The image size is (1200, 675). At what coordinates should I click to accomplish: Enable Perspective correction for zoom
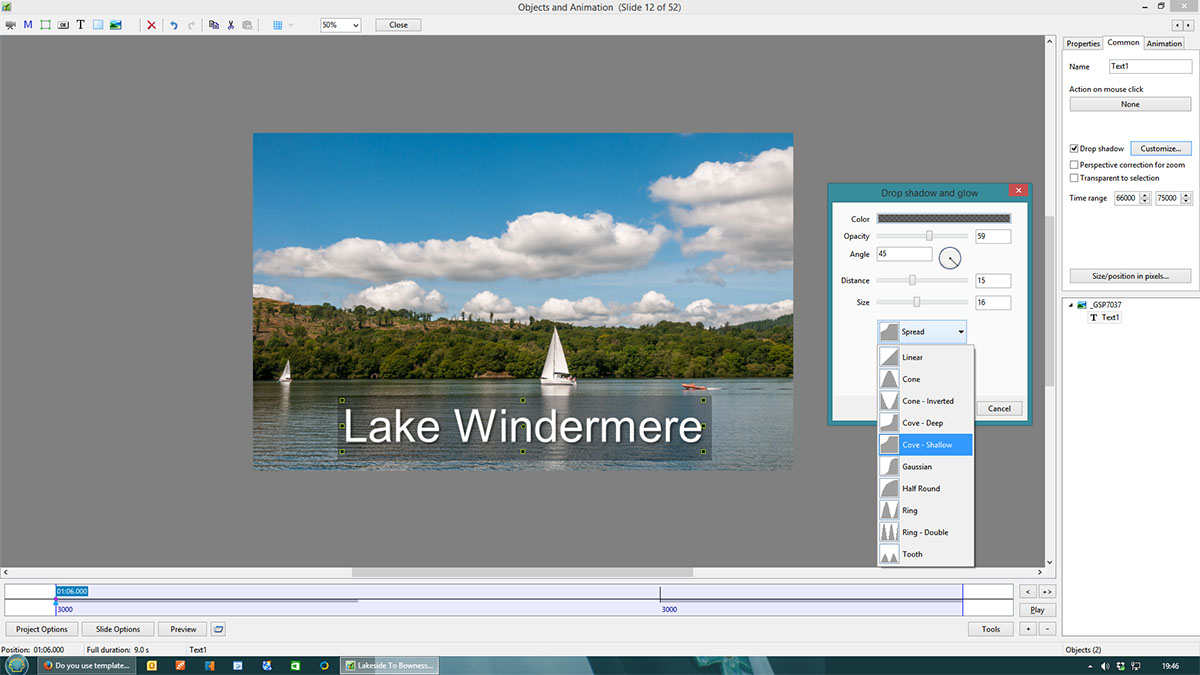(x=1074, y=164)
